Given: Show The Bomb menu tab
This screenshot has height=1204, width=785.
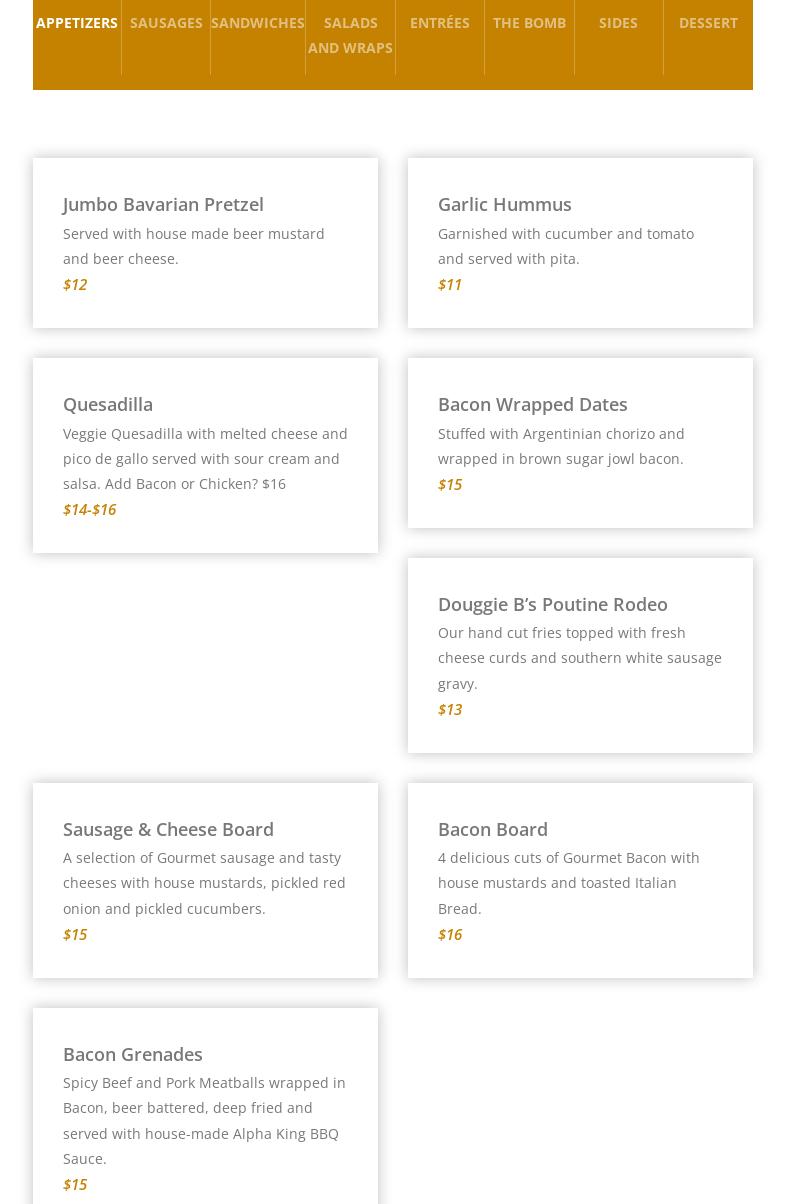Looking at the screenshot, I should (529, 23).
